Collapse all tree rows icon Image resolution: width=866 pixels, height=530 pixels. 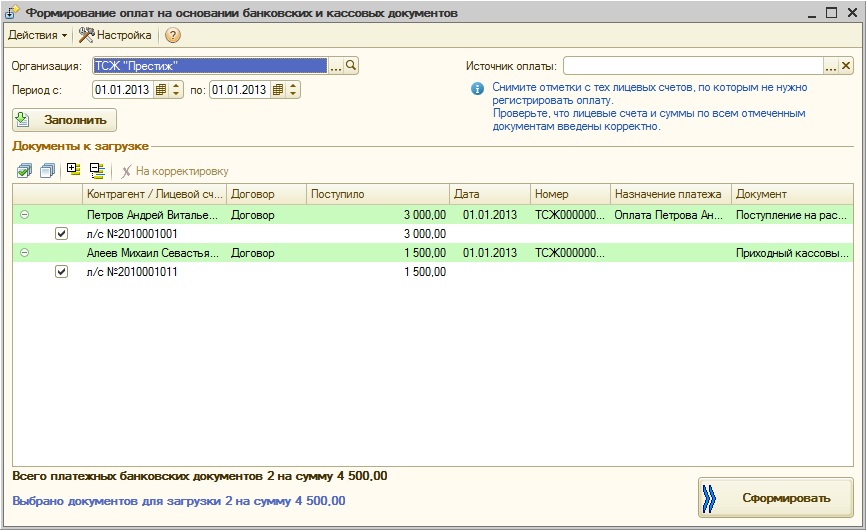(x=97, y=171)
